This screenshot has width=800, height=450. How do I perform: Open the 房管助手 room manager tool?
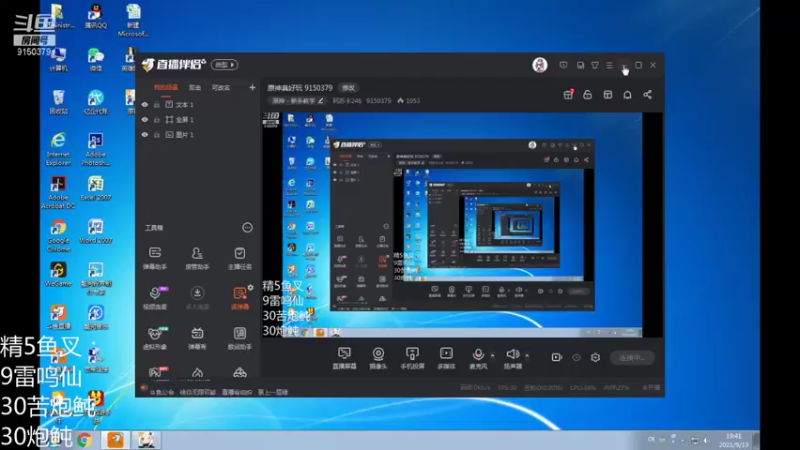click(197, 258)
